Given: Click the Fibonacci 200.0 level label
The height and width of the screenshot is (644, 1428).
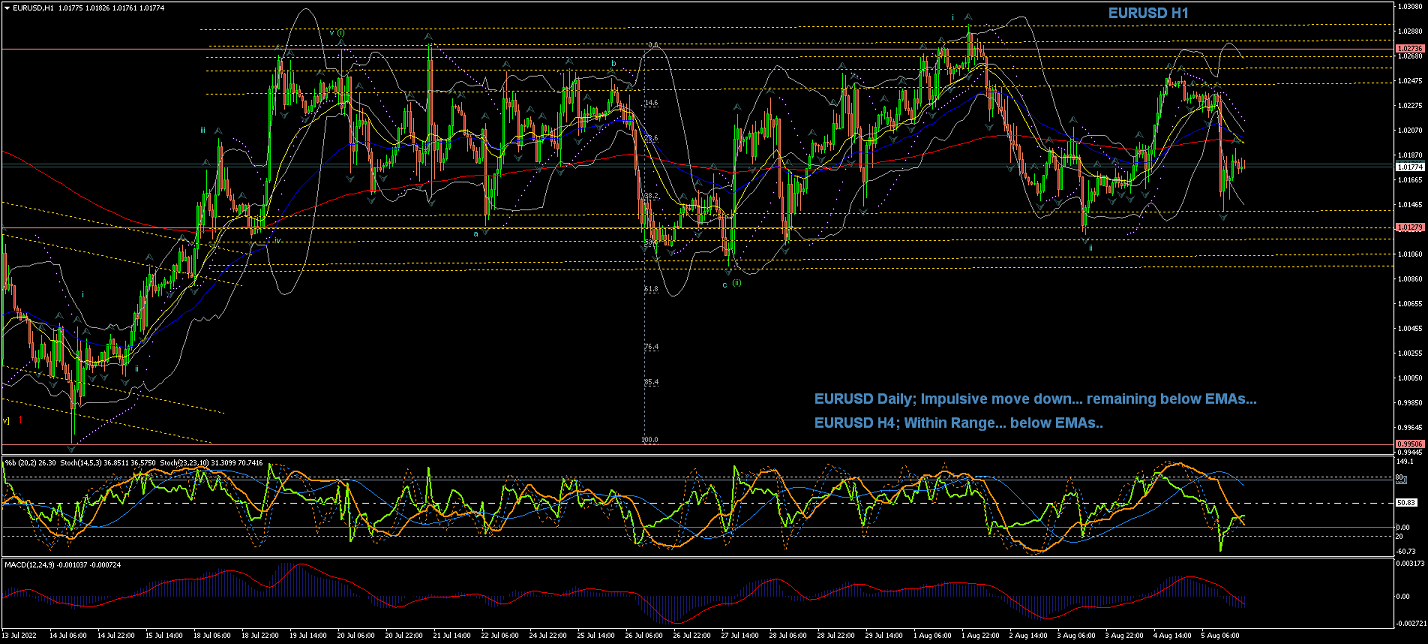Looking at the screenshot, I should [x=650, y=439].
